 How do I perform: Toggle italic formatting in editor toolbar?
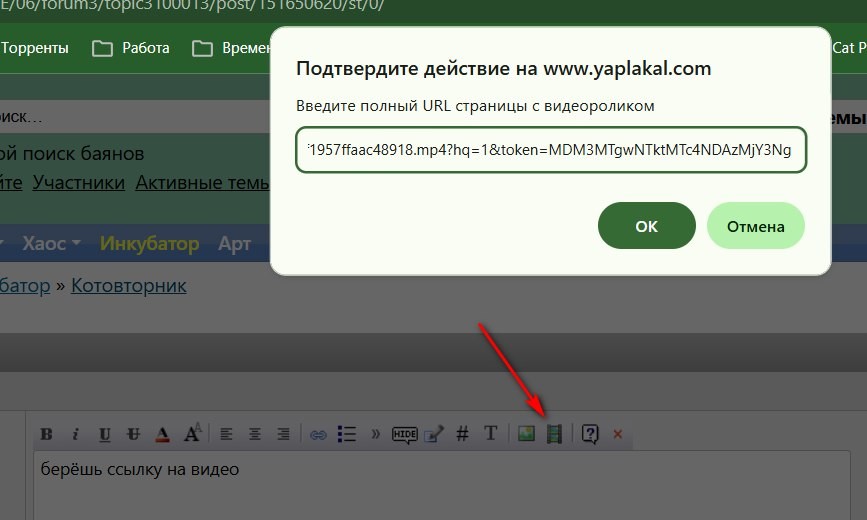[75, 434]
